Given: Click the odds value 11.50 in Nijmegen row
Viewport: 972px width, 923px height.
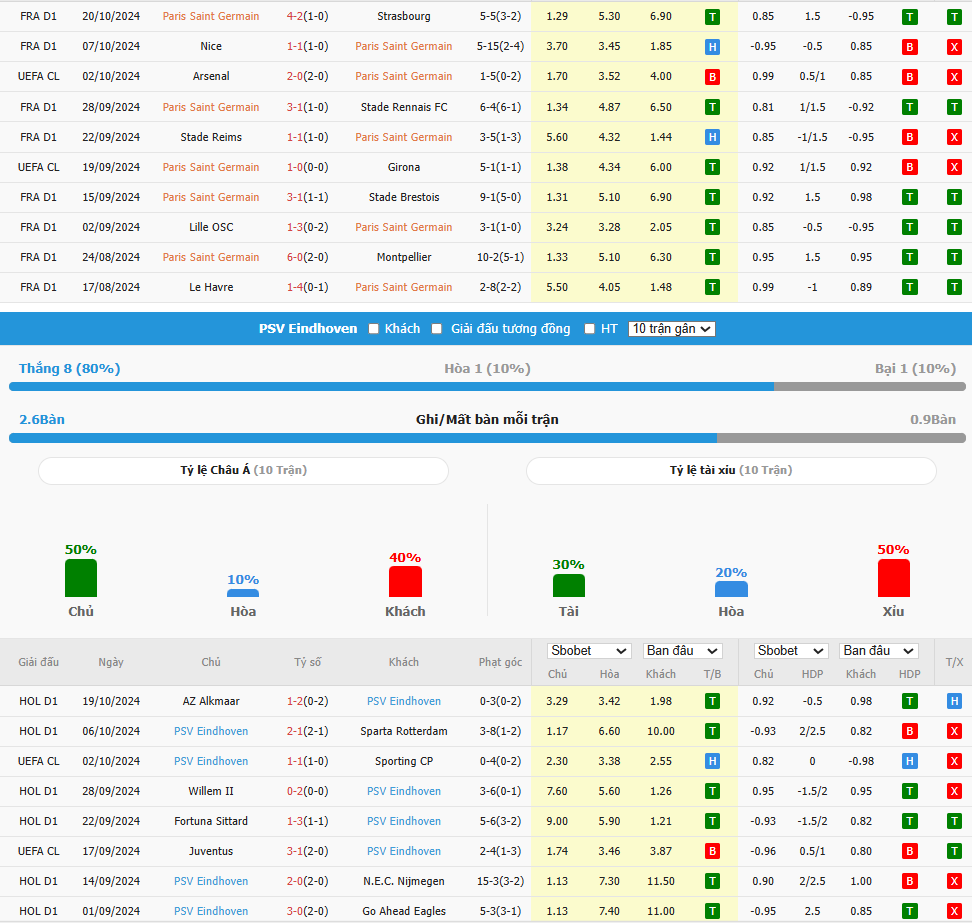Looking at the screenshot, I should pyautogui.click(x=661, y=881).
